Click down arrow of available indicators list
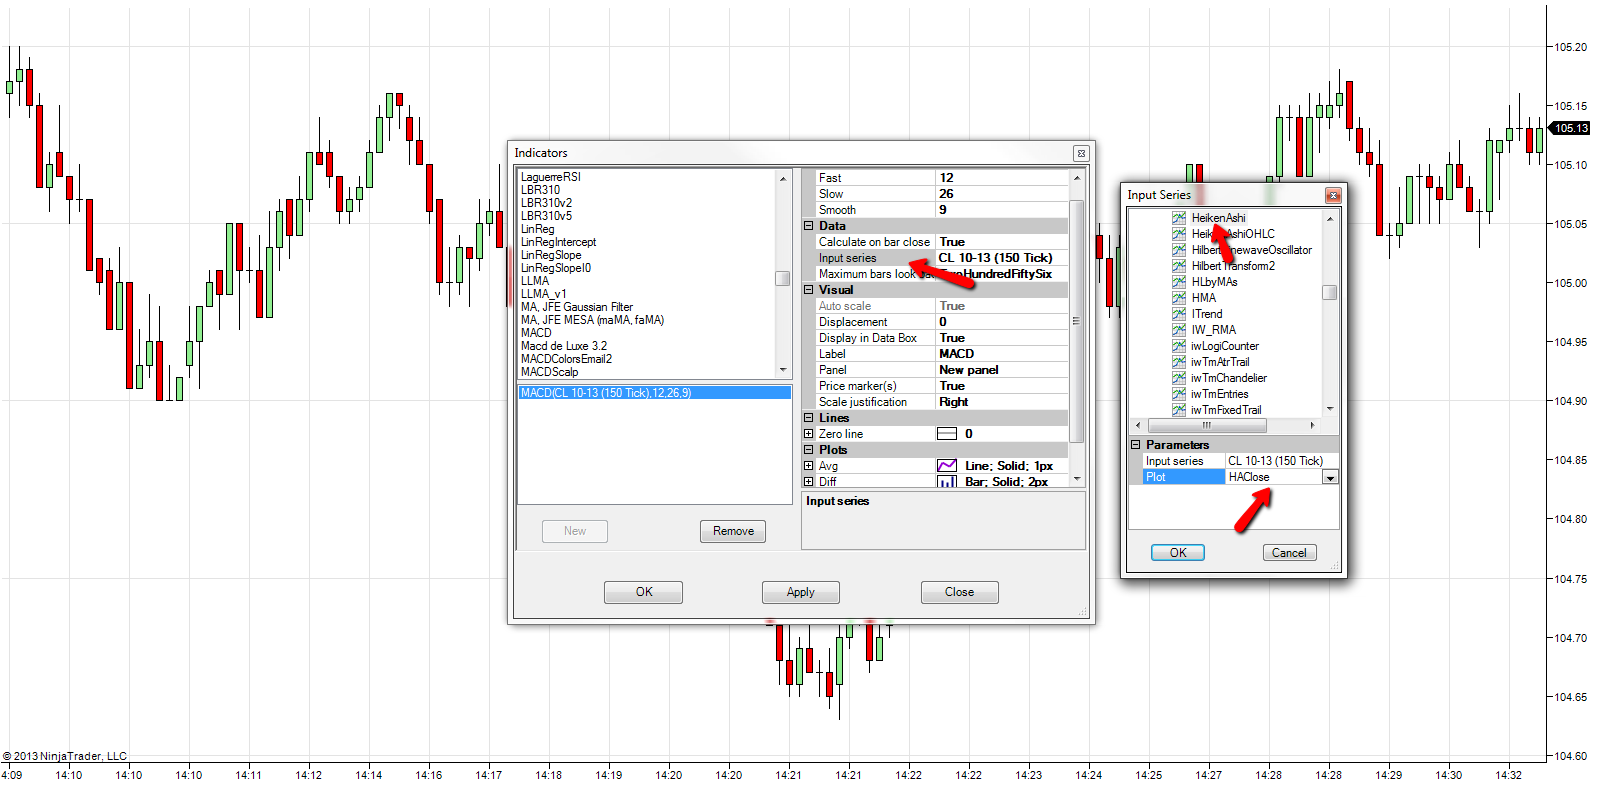Screen dimensions: 1600x789 (783, 371)
